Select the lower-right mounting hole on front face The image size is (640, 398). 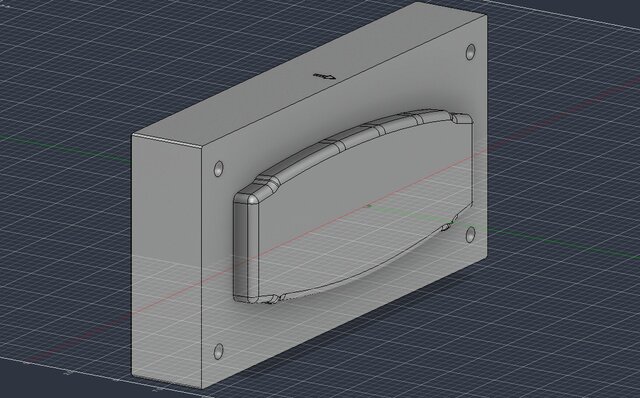[x=471, y=234]
